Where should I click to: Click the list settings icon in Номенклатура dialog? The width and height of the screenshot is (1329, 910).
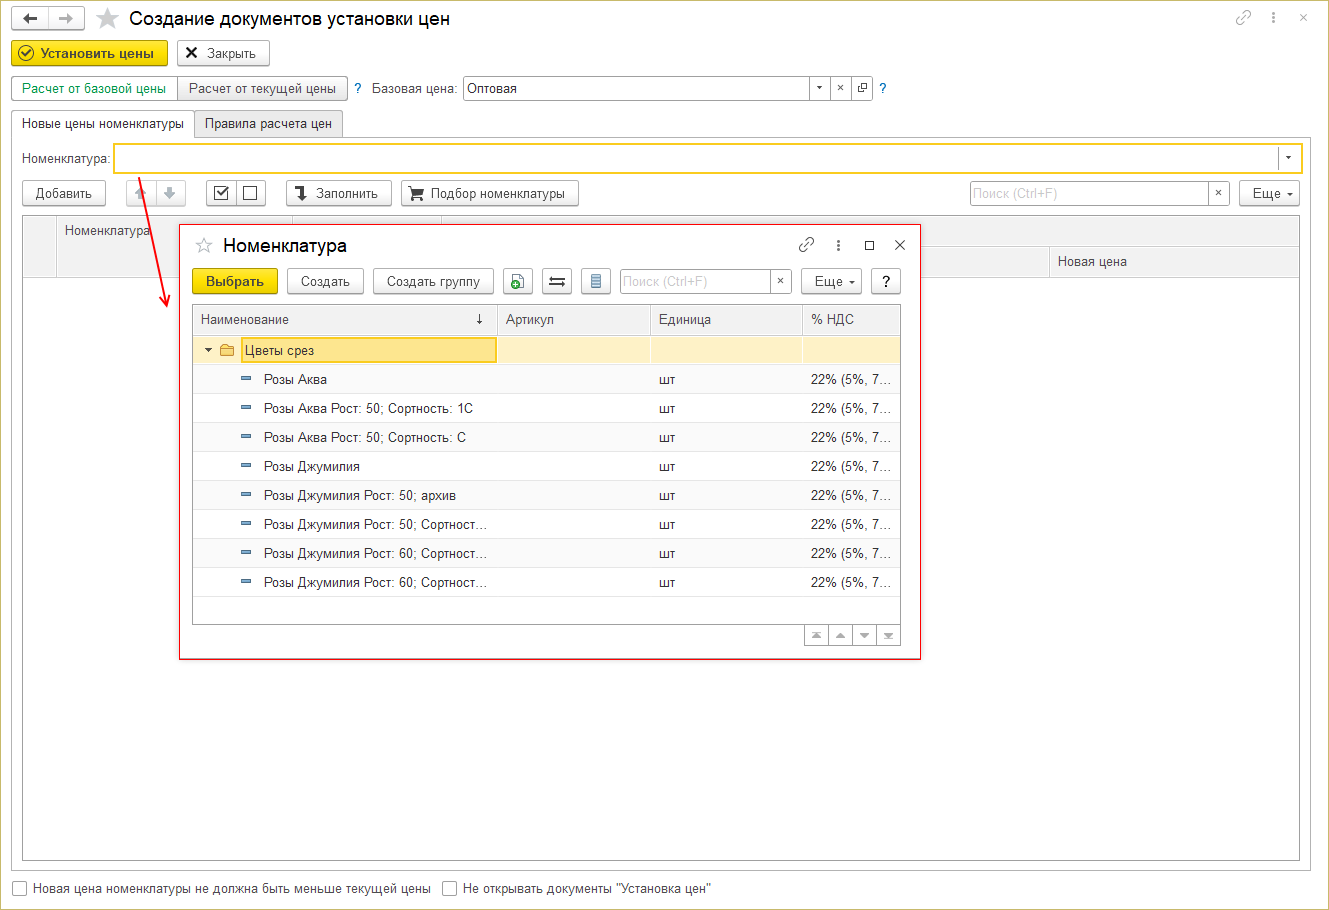(x=596, y=282)
